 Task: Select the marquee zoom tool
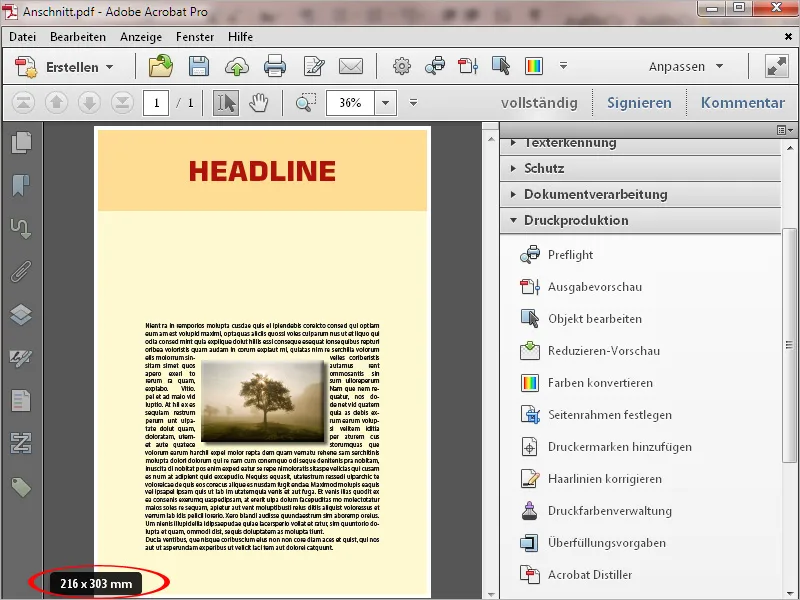pyautogui.click(x=306, y=103)
